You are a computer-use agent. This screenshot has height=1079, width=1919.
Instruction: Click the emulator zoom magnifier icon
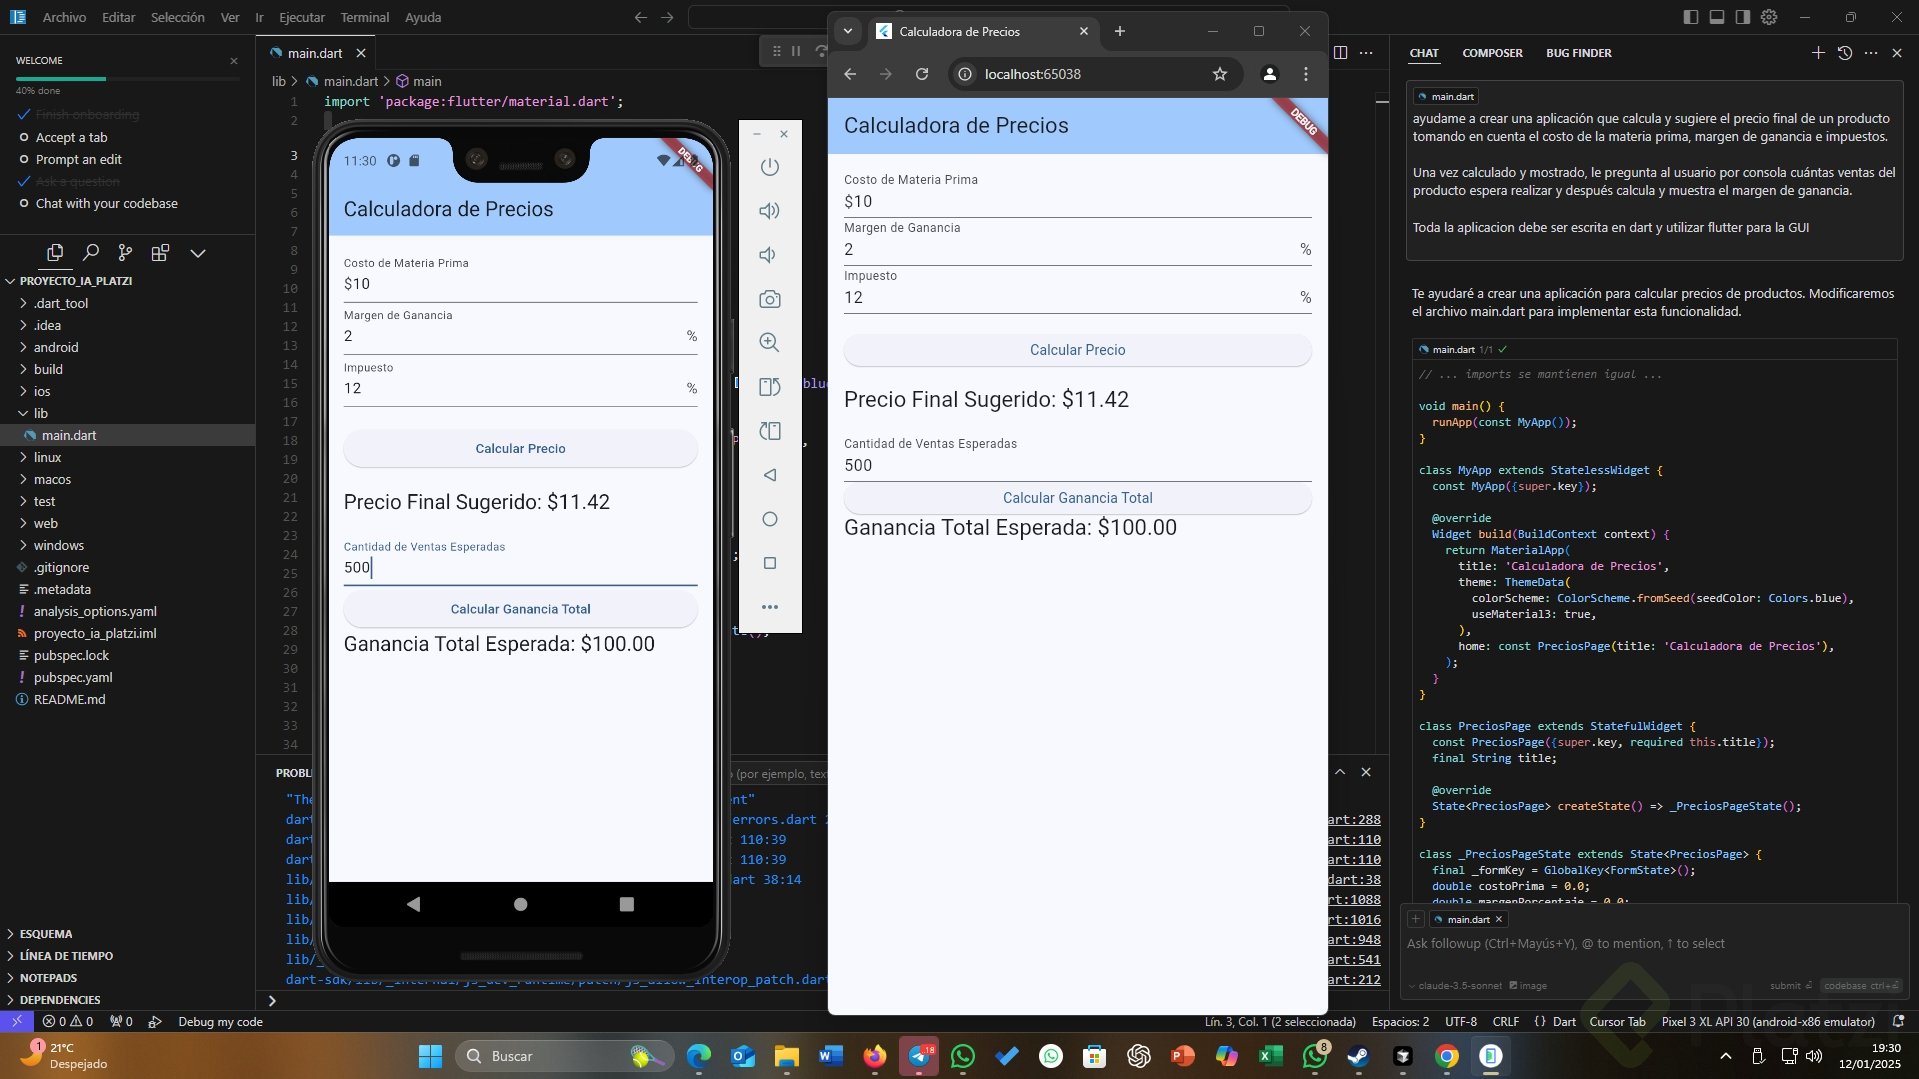(768, 343)
